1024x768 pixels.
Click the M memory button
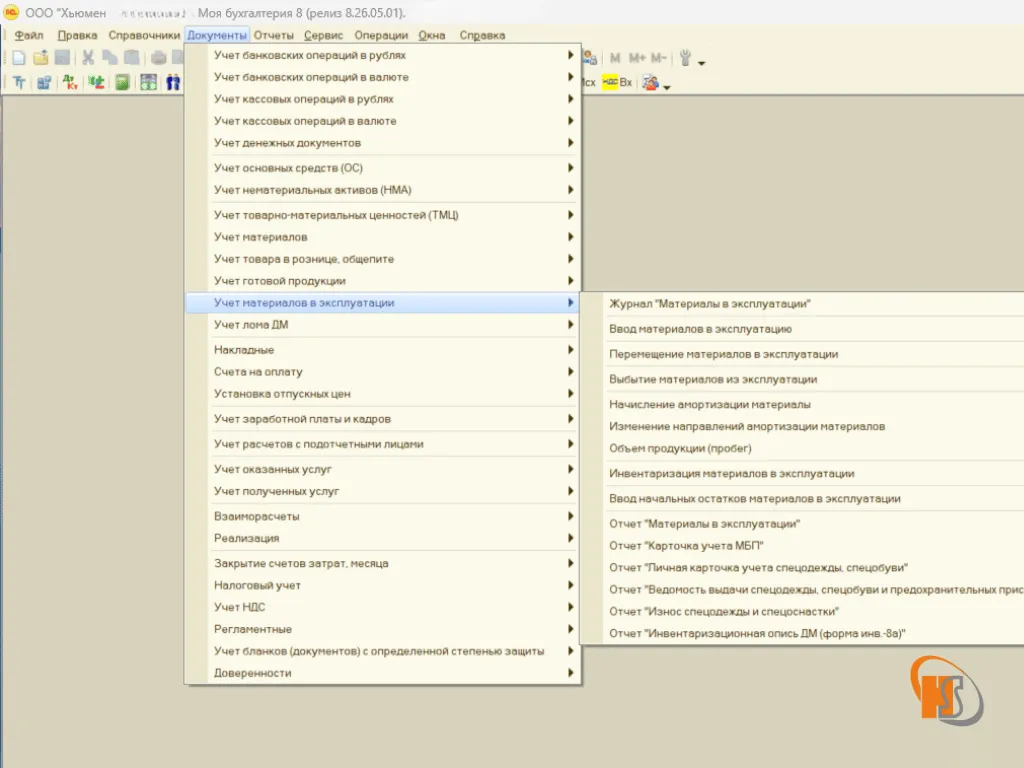(615, 58)
